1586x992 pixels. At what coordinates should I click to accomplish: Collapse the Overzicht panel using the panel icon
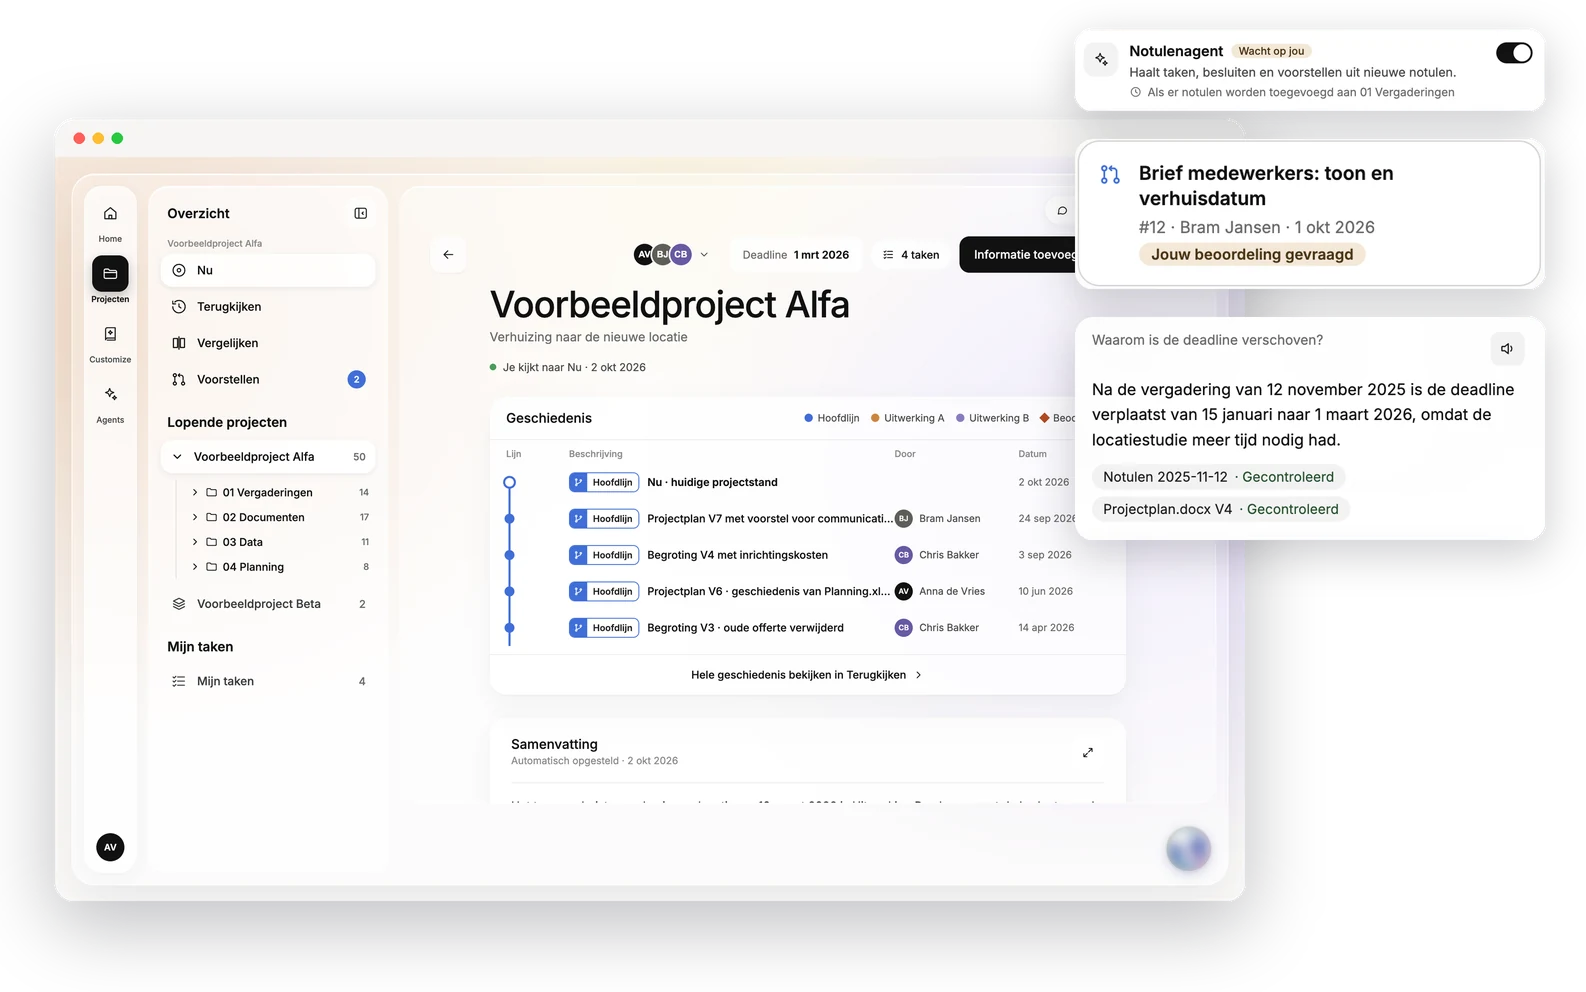tap(361, 213)
